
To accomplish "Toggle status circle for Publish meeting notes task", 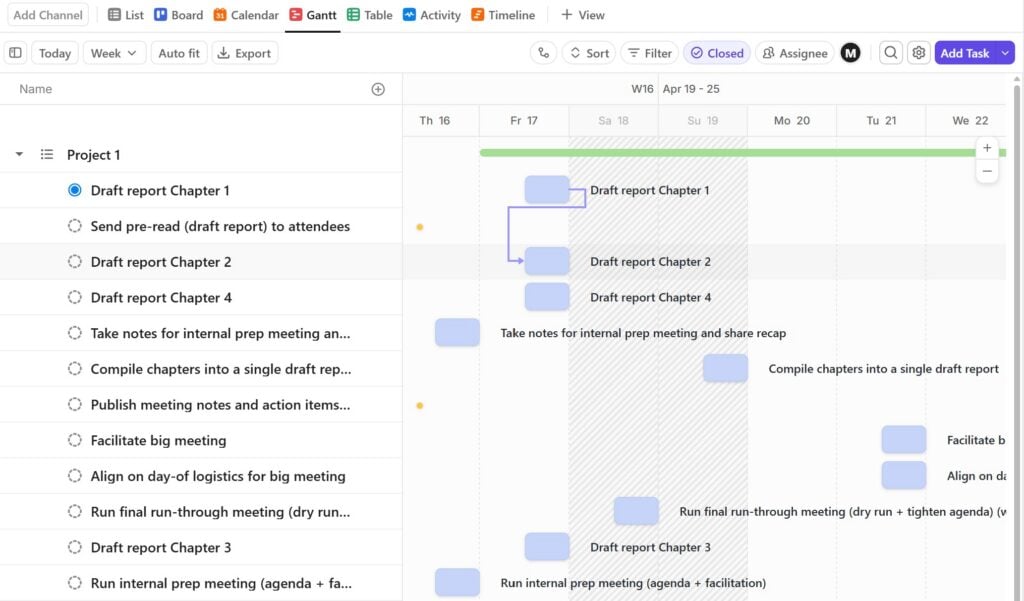I will coord(74,404).
